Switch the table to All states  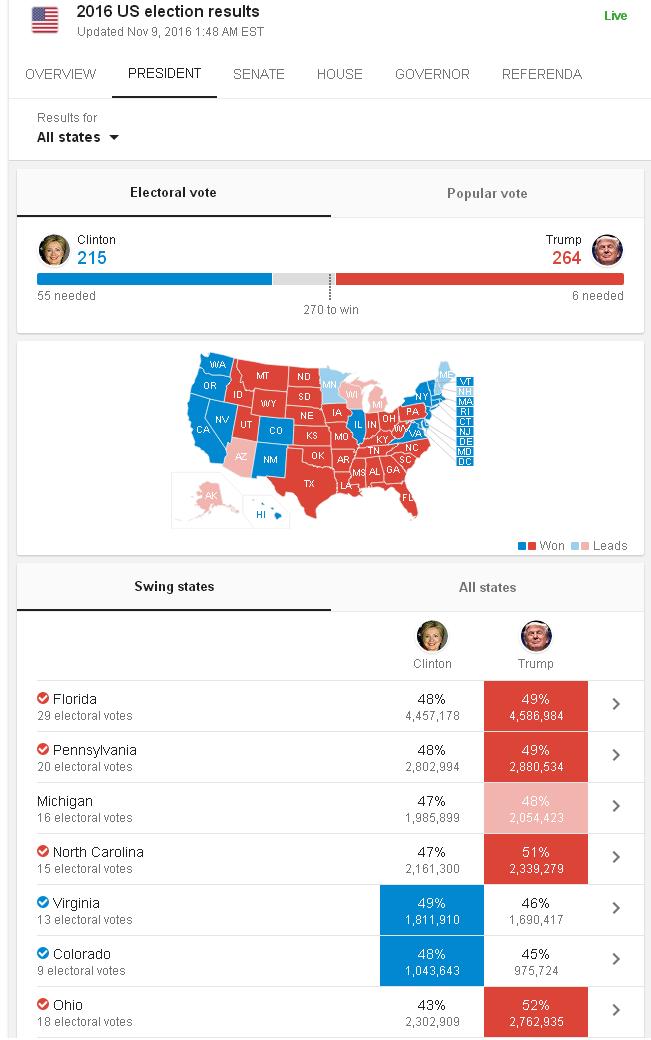tap(487, 587)
